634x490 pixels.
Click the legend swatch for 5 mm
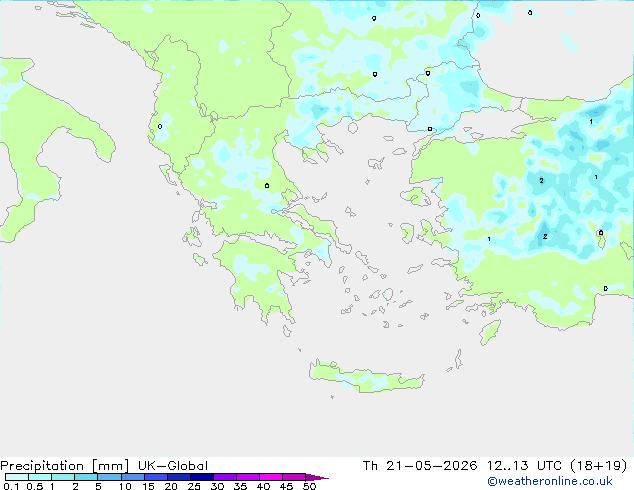(x=109, y=477)
